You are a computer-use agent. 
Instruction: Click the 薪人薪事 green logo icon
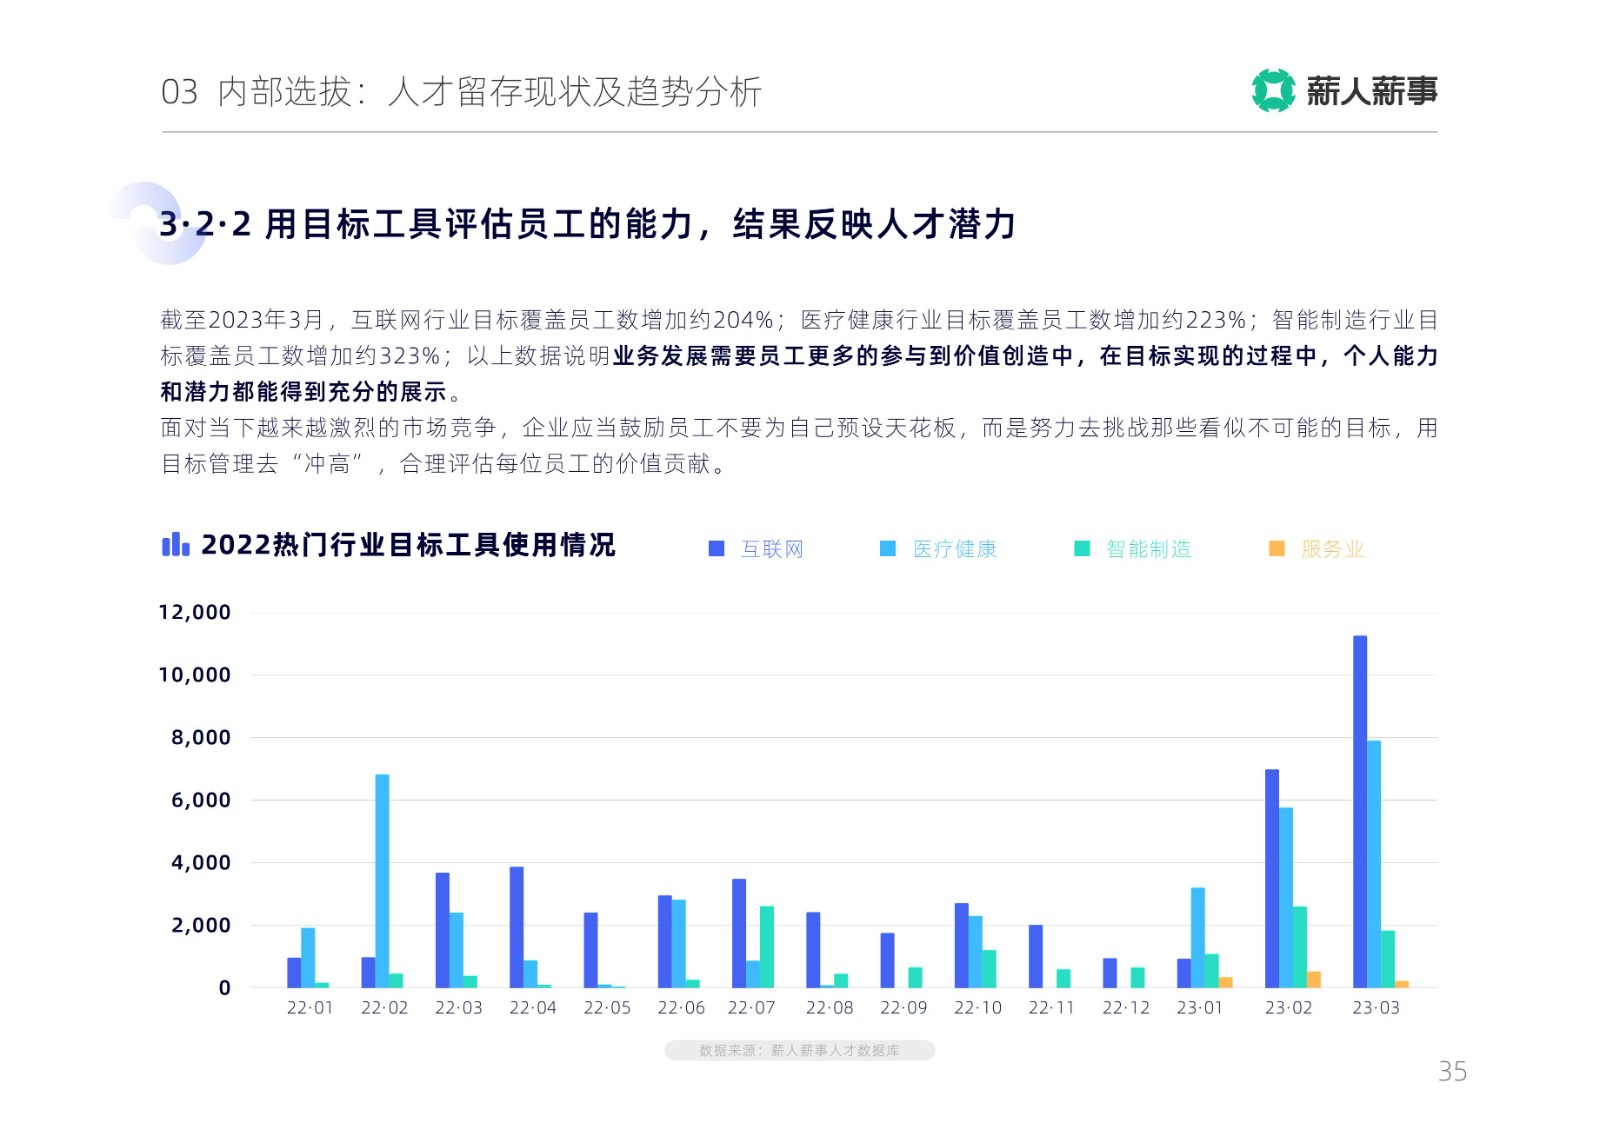(1273, 91)
